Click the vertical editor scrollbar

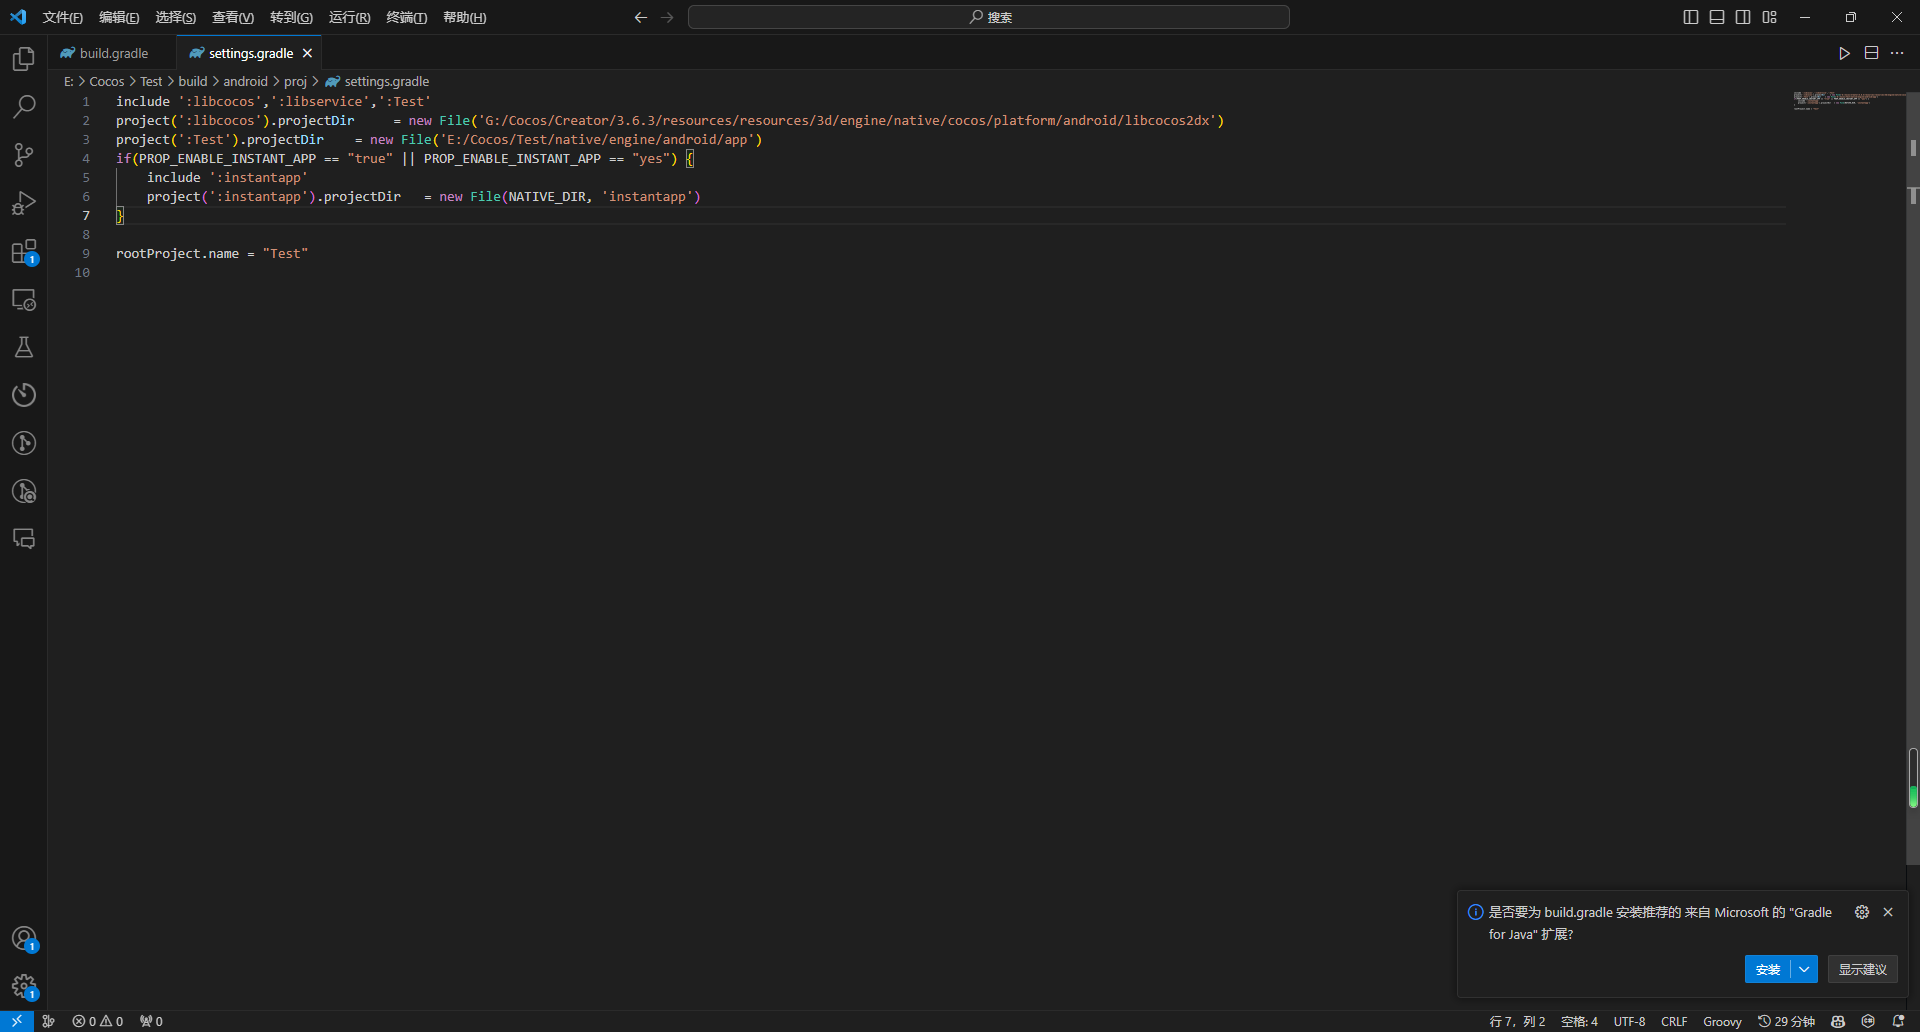pos(1912,478)
